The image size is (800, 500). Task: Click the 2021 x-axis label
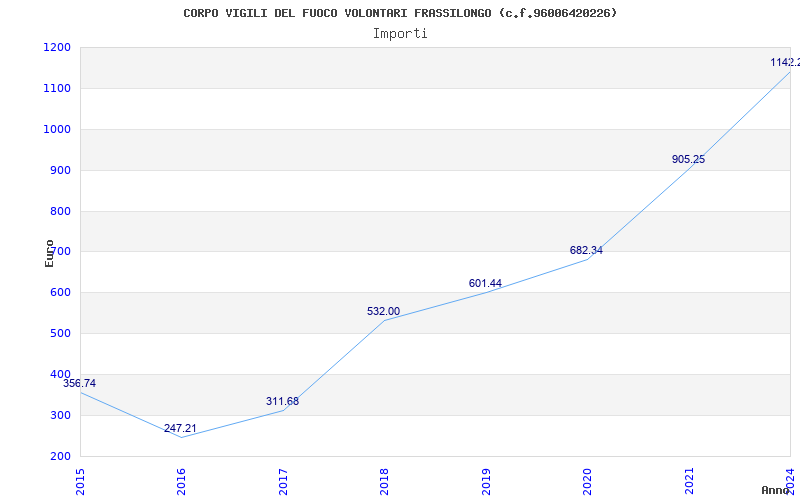coord(689,482)
